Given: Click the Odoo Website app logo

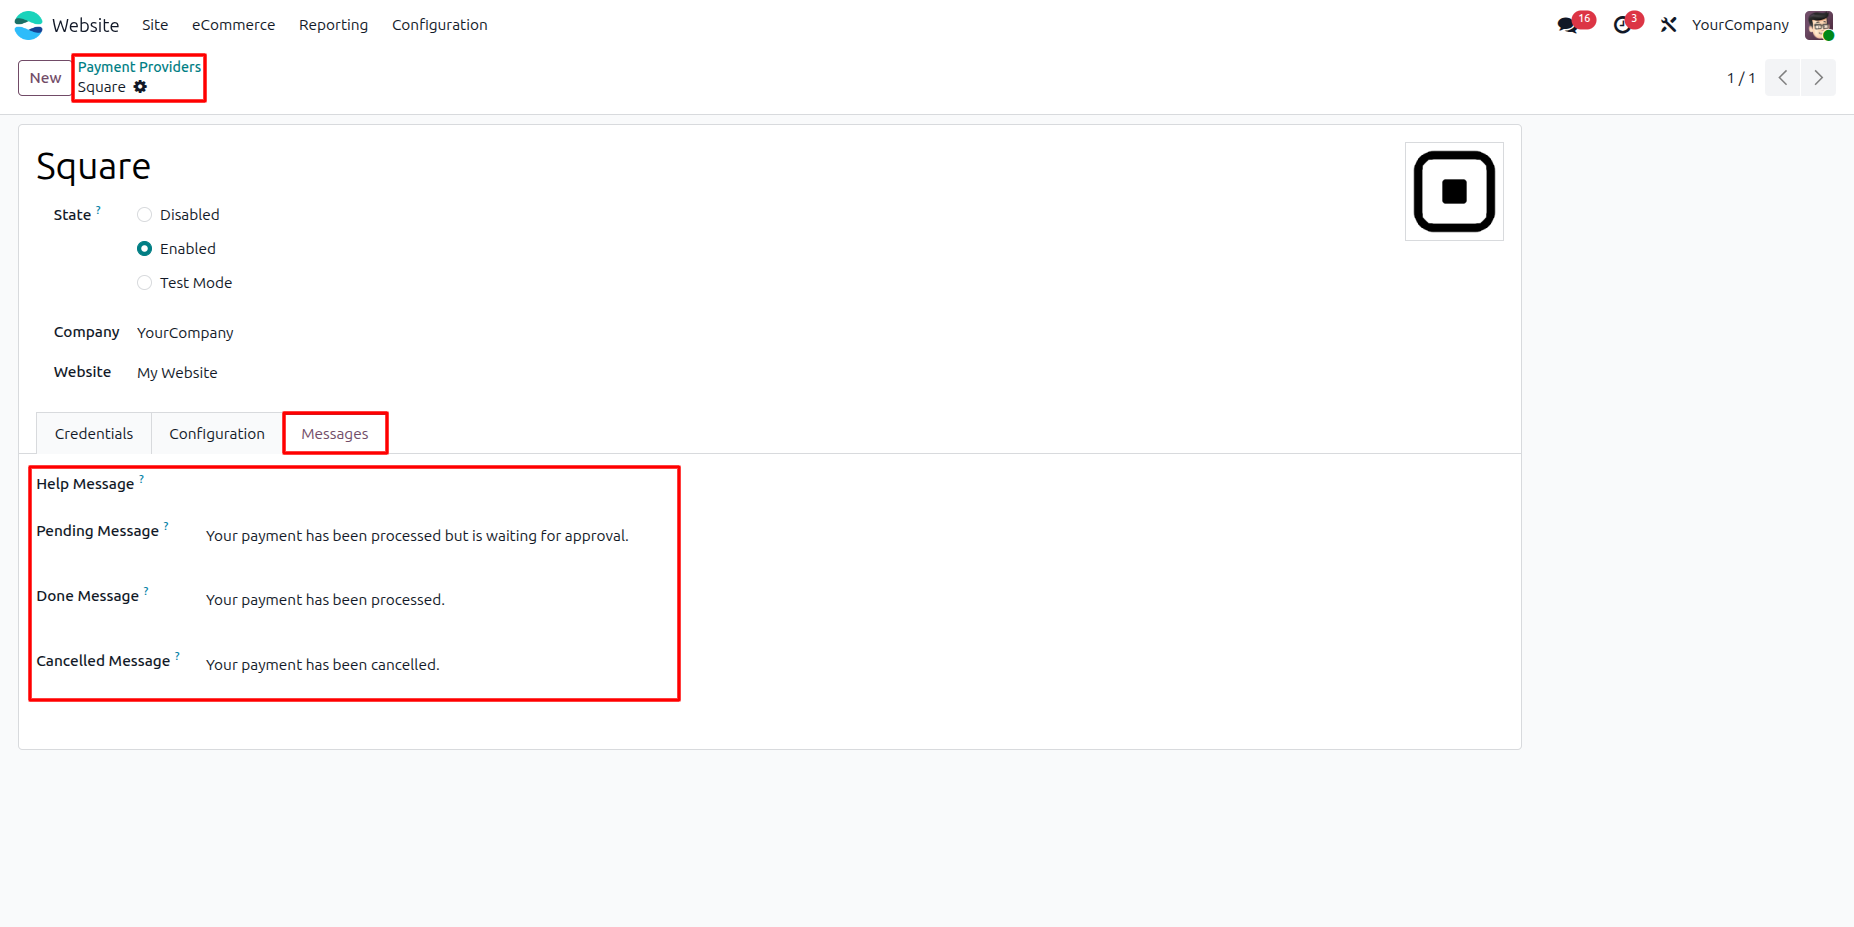Looking at the screenshot, I should (29, 25).
